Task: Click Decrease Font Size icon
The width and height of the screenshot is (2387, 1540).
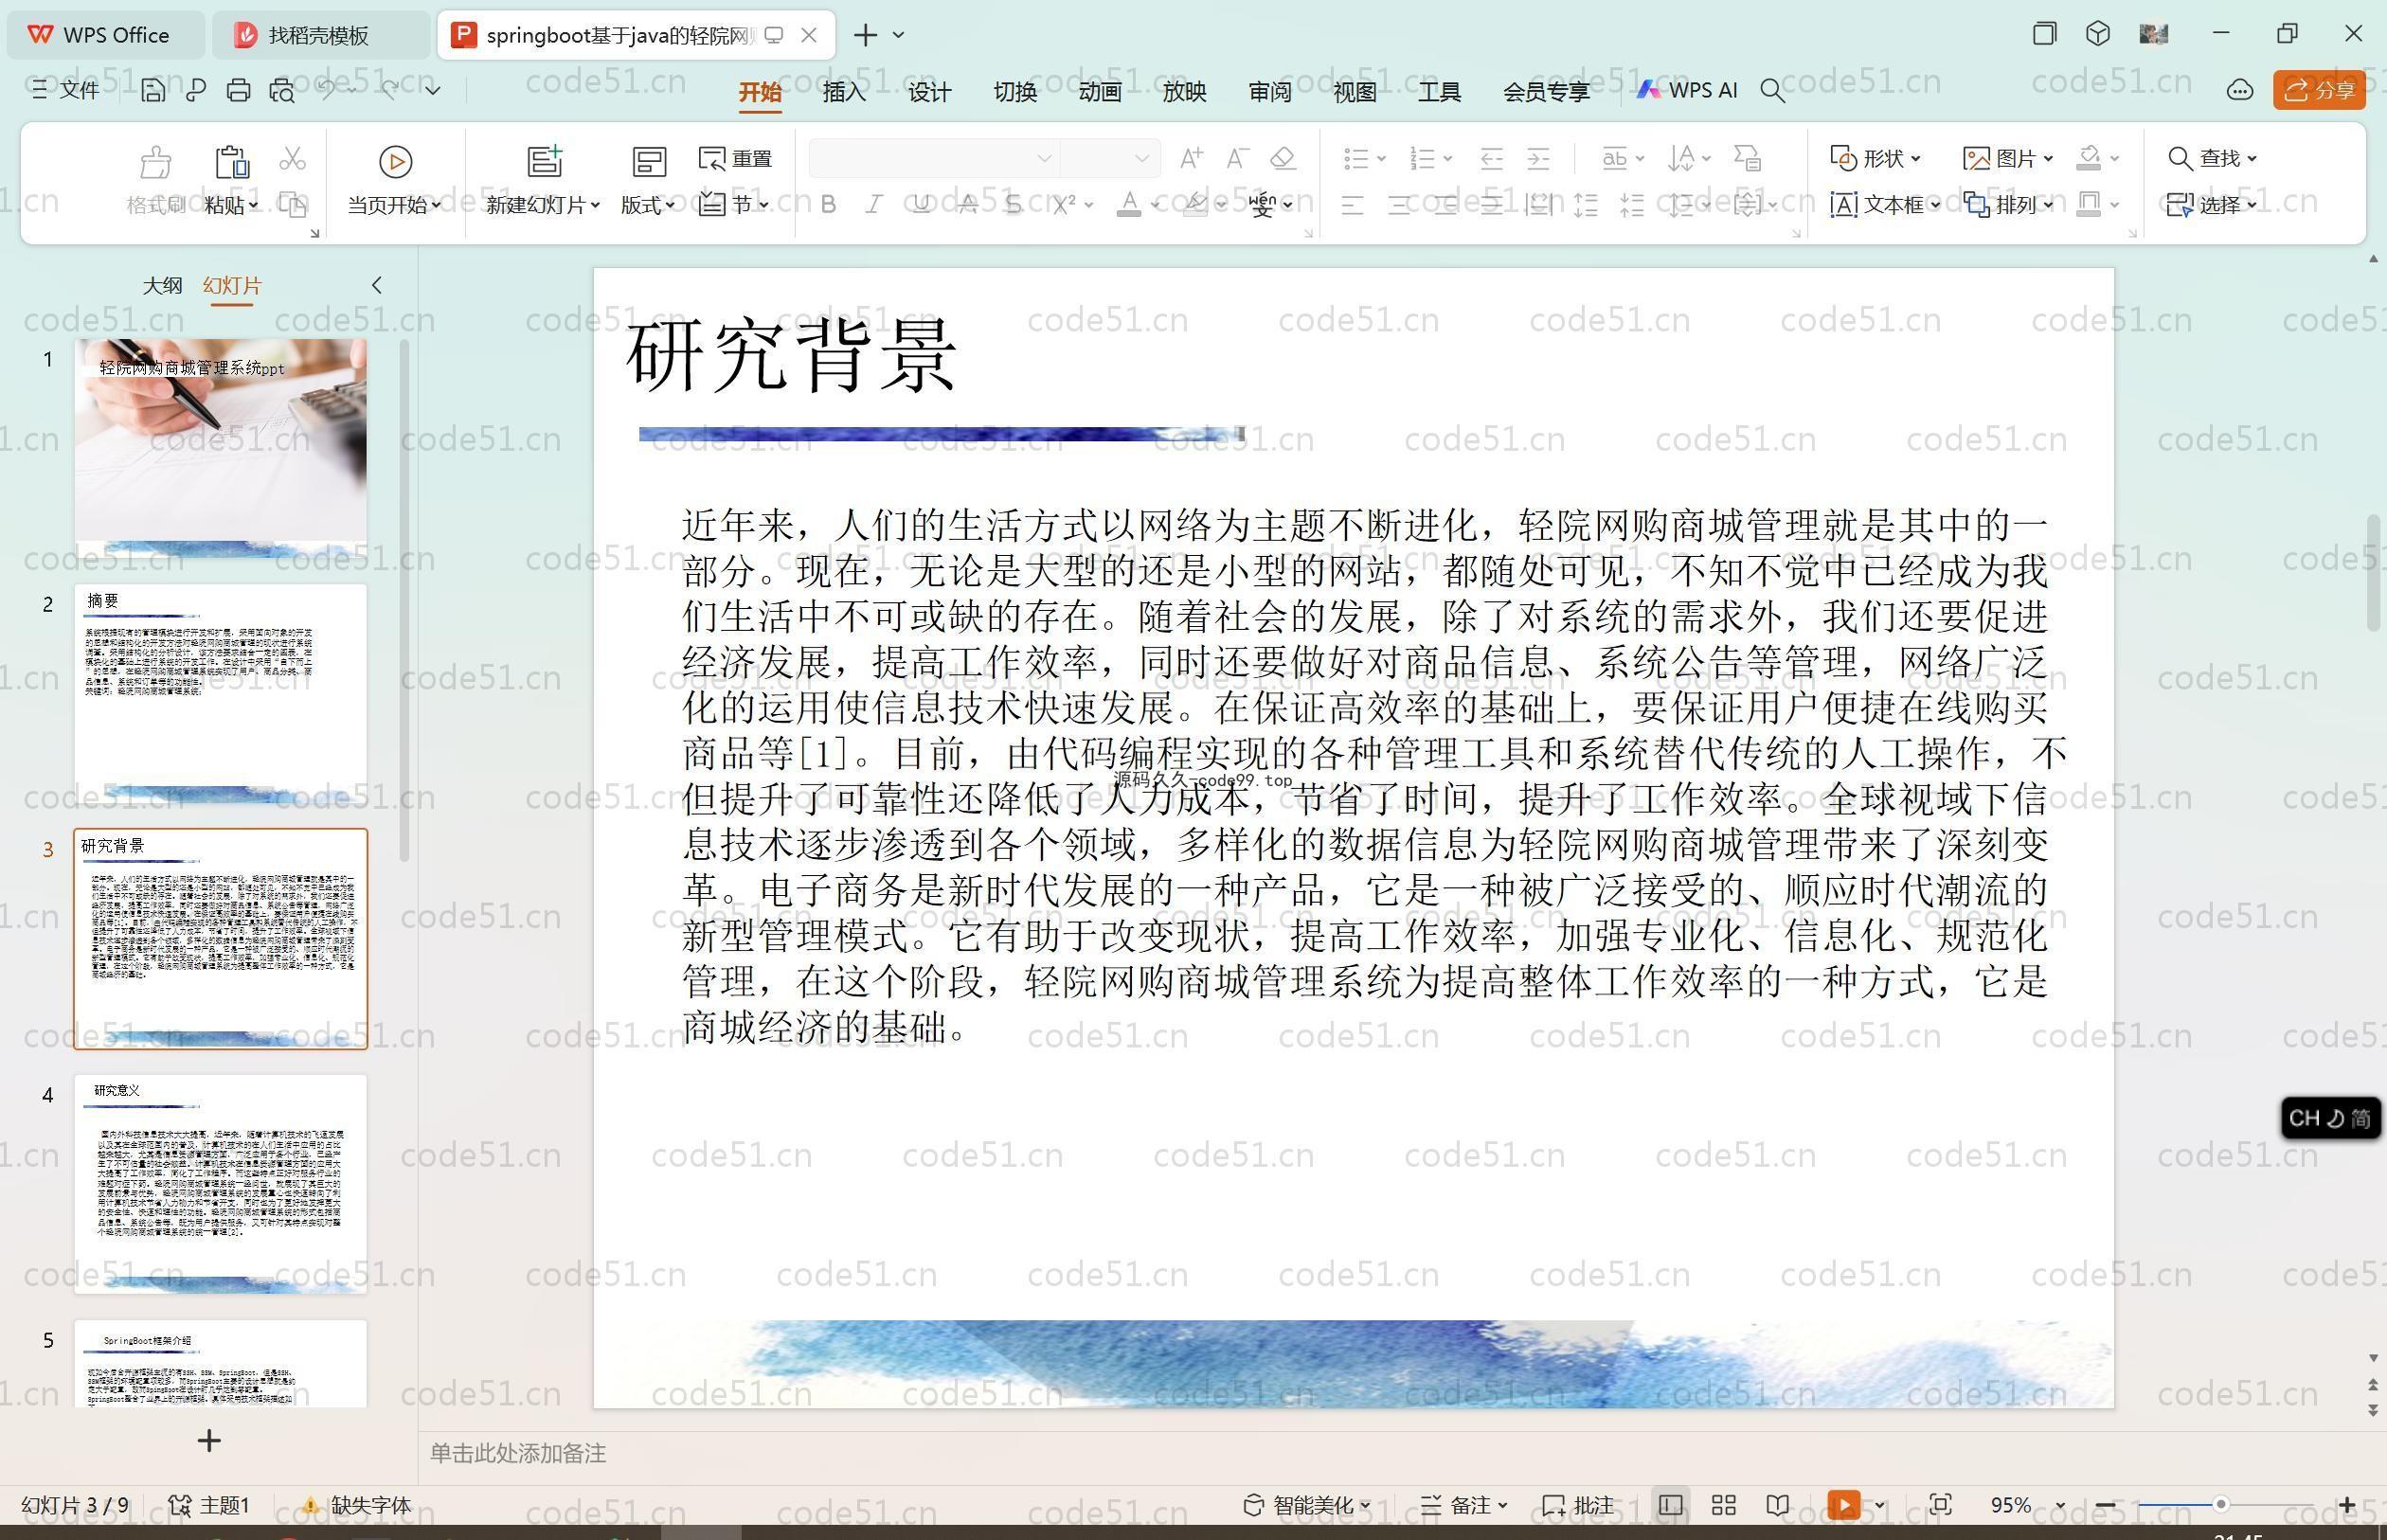Action: [x=1237, y=158]
